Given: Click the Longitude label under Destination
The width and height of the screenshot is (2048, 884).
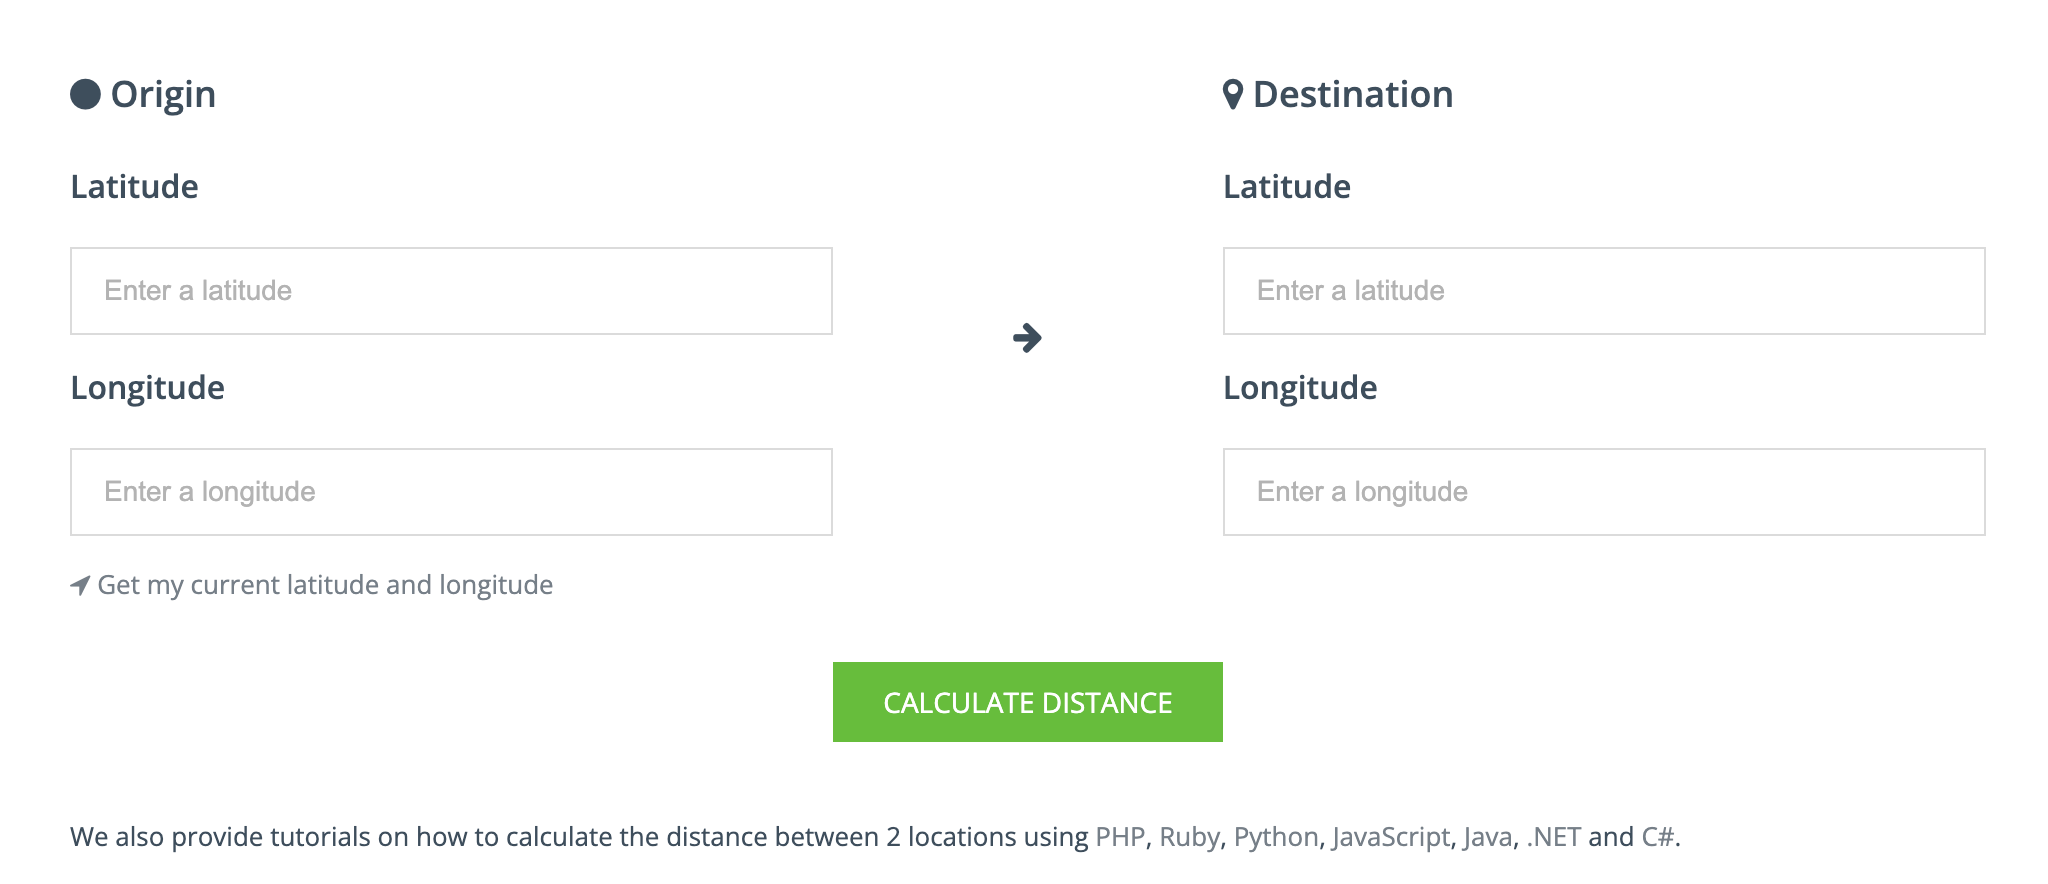Looking at the screenshot, I should click(x=1300, y=388).
